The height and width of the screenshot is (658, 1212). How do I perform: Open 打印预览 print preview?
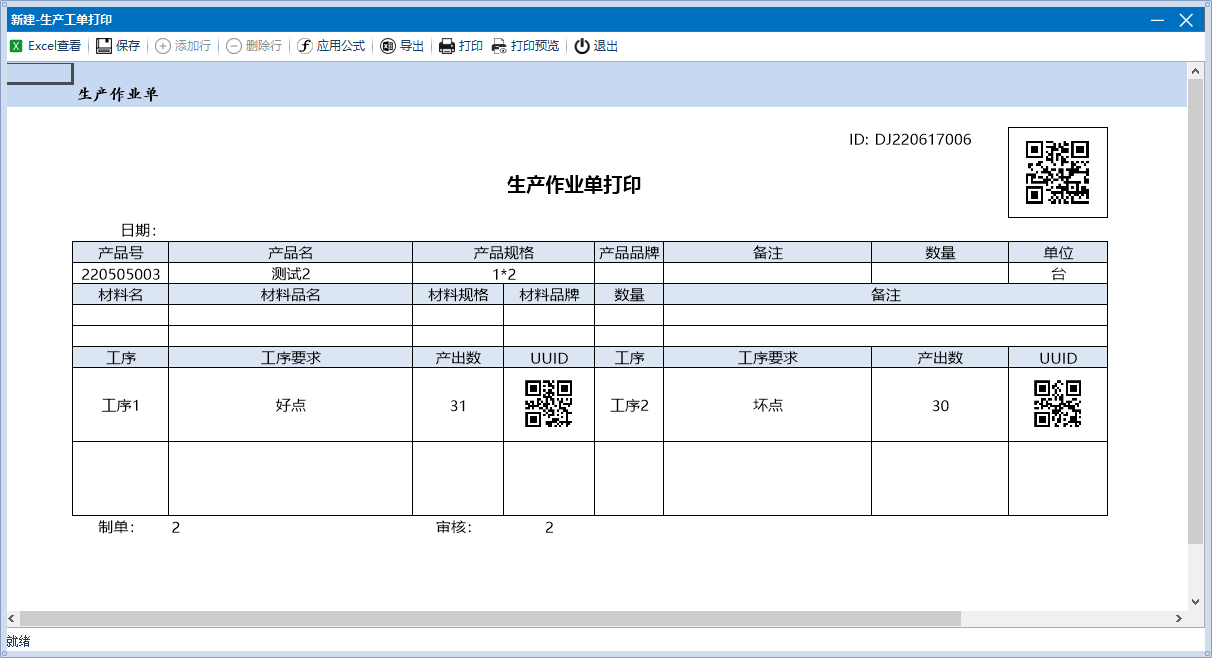click(499, 46)
